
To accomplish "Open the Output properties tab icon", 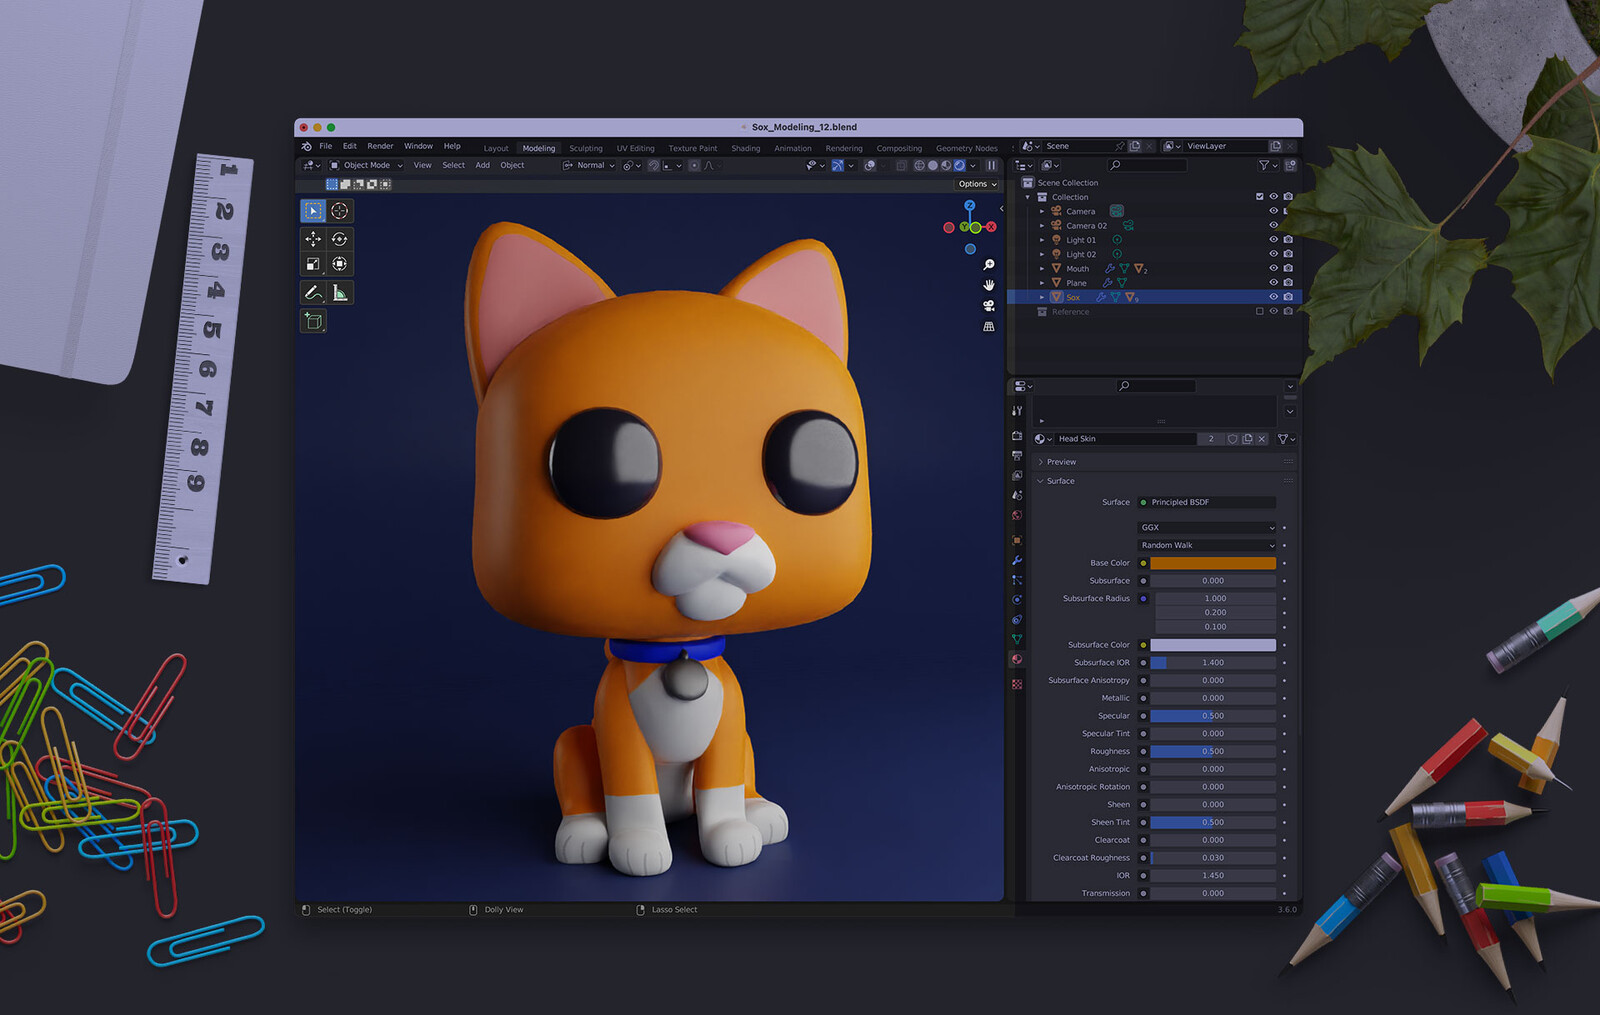I will click(1017, 456).
